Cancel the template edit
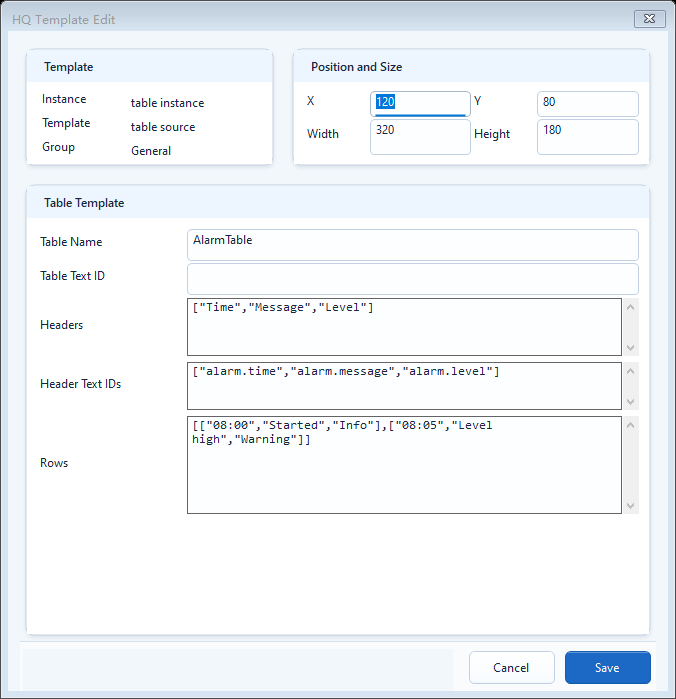676x699 pixels. coord(511,667)
